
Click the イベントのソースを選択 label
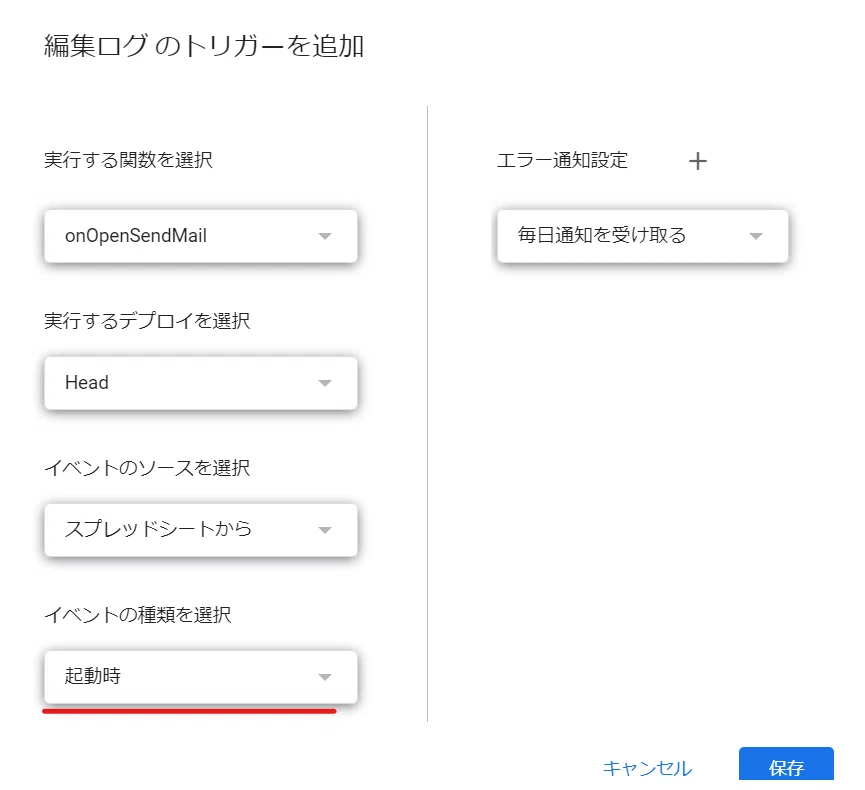147,468
